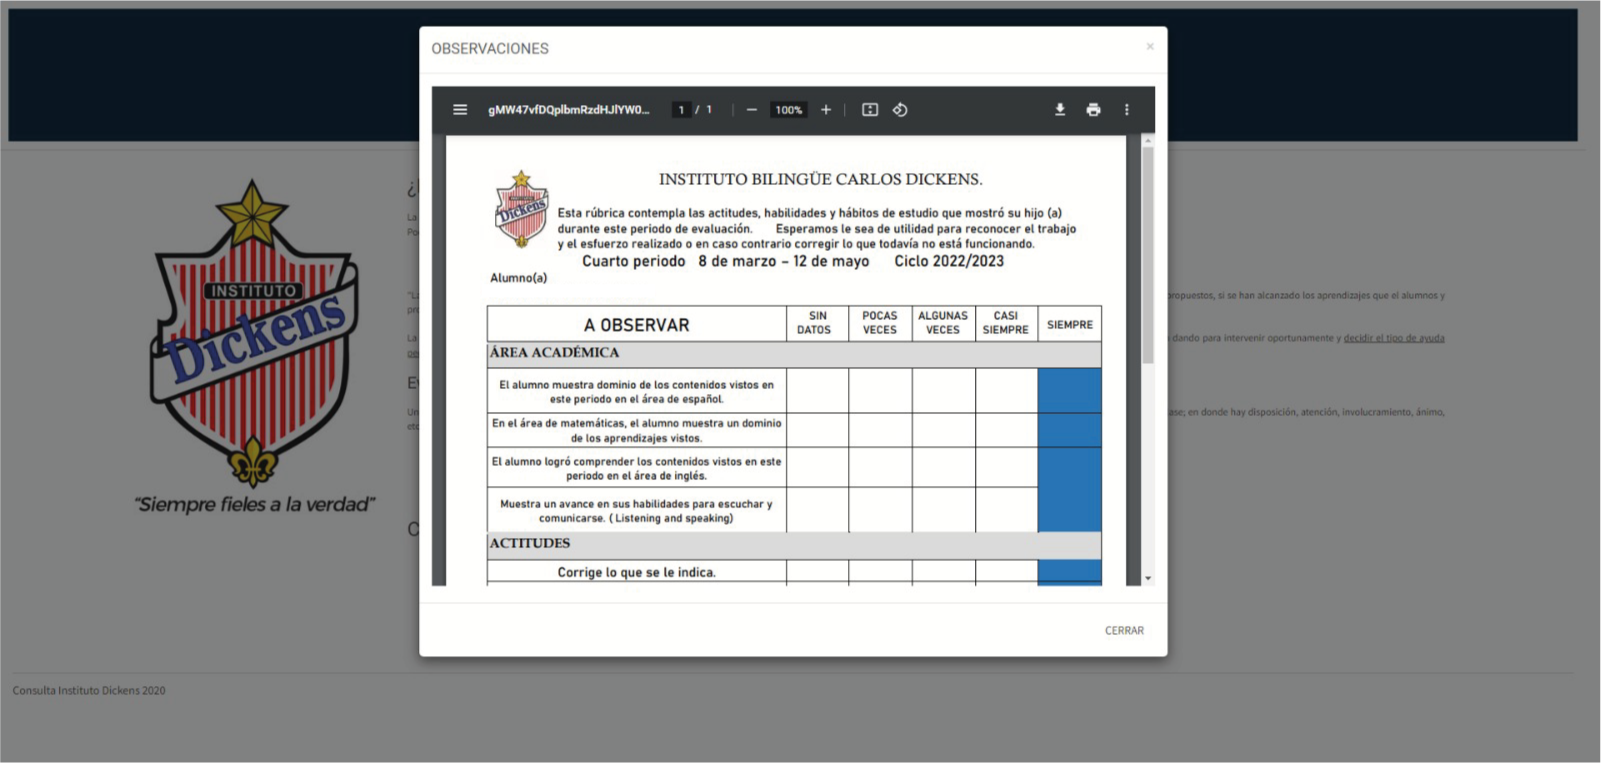This screenshot has width=1601, height=763.
Task: Open the PDF sidebar hamburger menu
Action: pyautogui.click(x=460, y=110)
